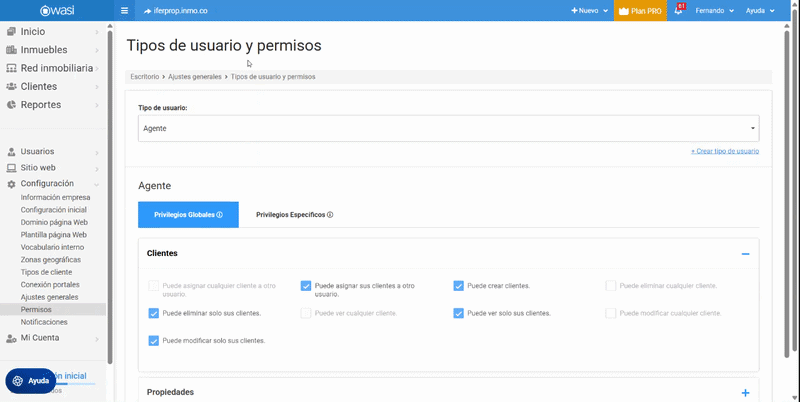Screen dimensions: 800x402
Task: Check 'Puede asignar cualquier cliente a otro usuario'
Action: (x=154, y=286)
